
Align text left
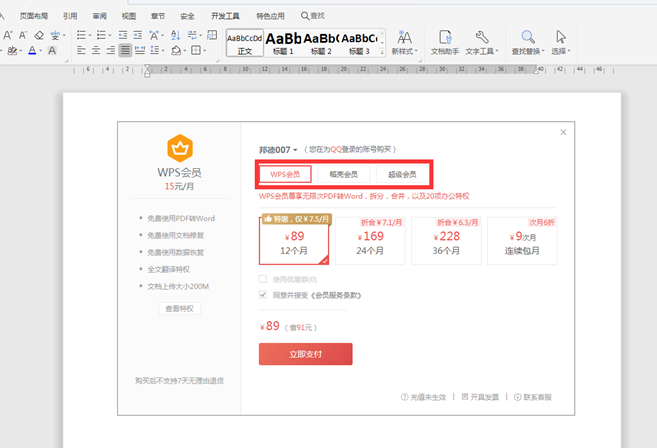(81, 51)
